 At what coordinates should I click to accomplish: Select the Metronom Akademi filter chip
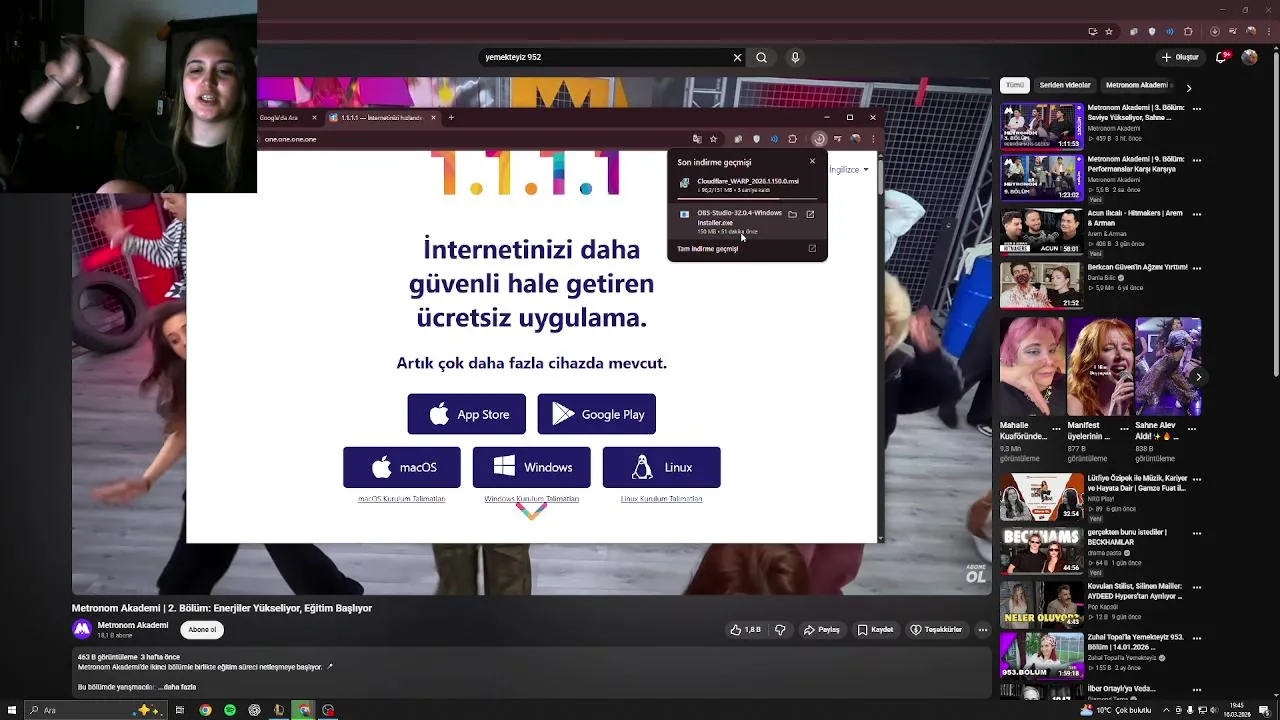click(1137, 86)
